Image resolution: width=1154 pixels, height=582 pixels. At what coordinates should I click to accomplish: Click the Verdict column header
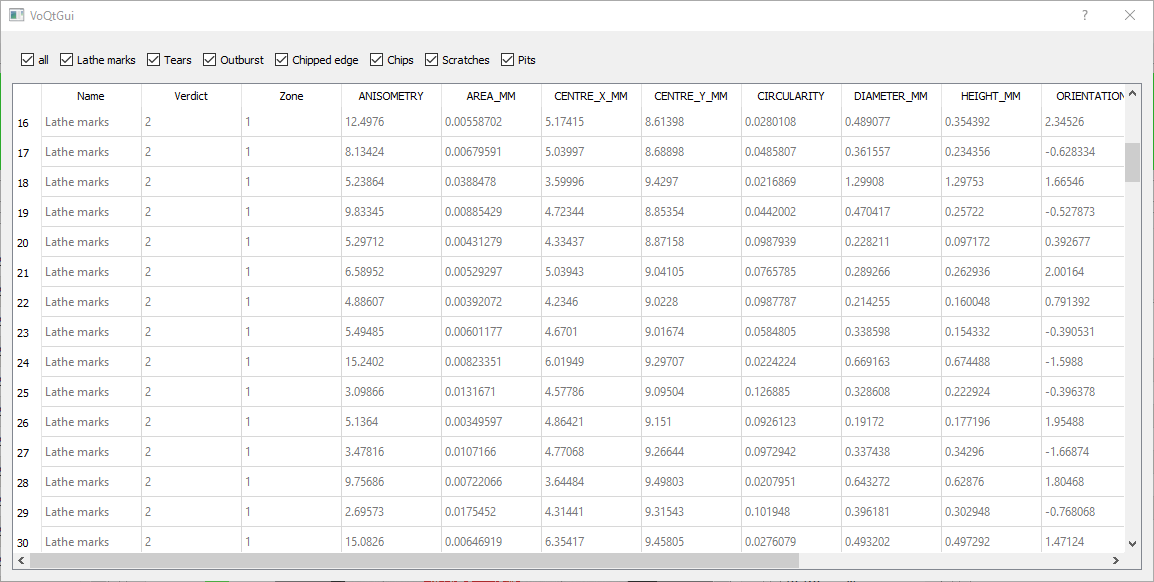pyautogui.click(x=191, y=97)
